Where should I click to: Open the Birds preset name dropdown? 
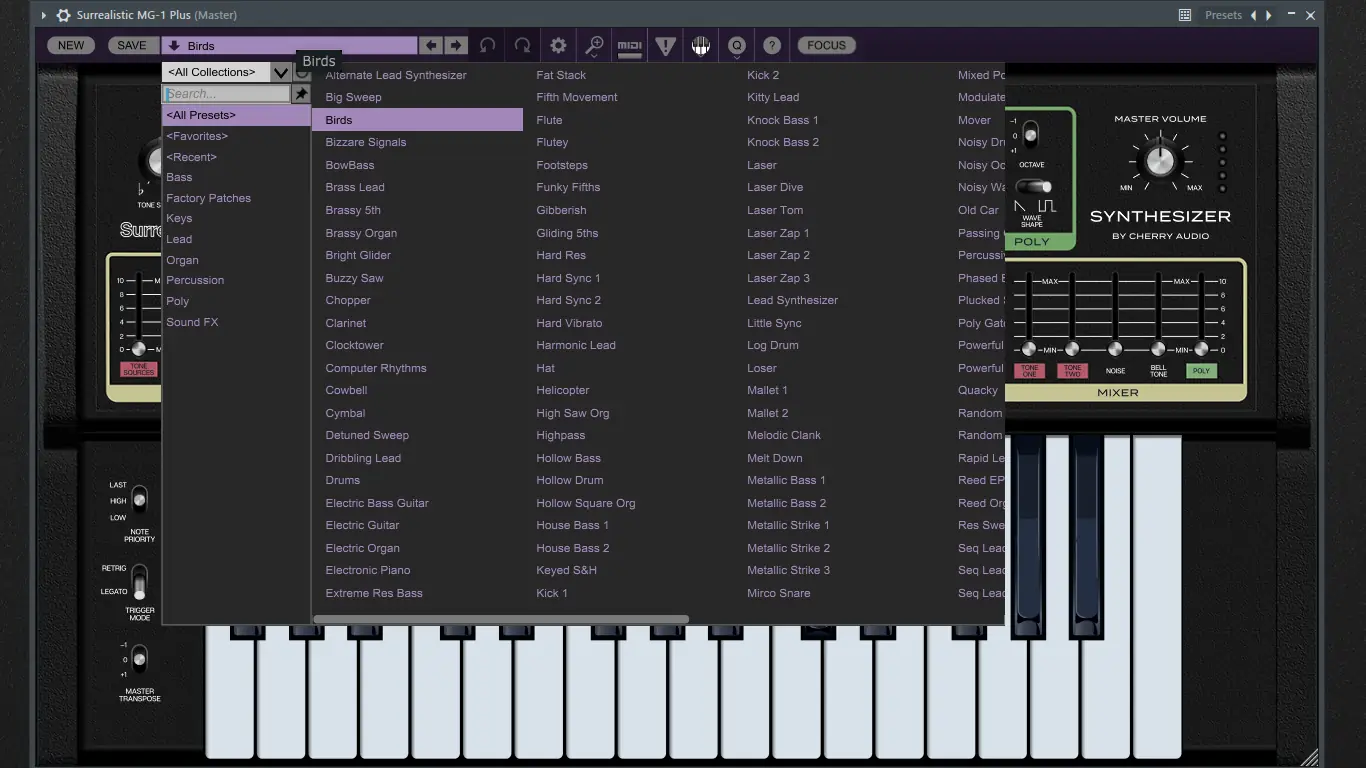click(290, 45)
